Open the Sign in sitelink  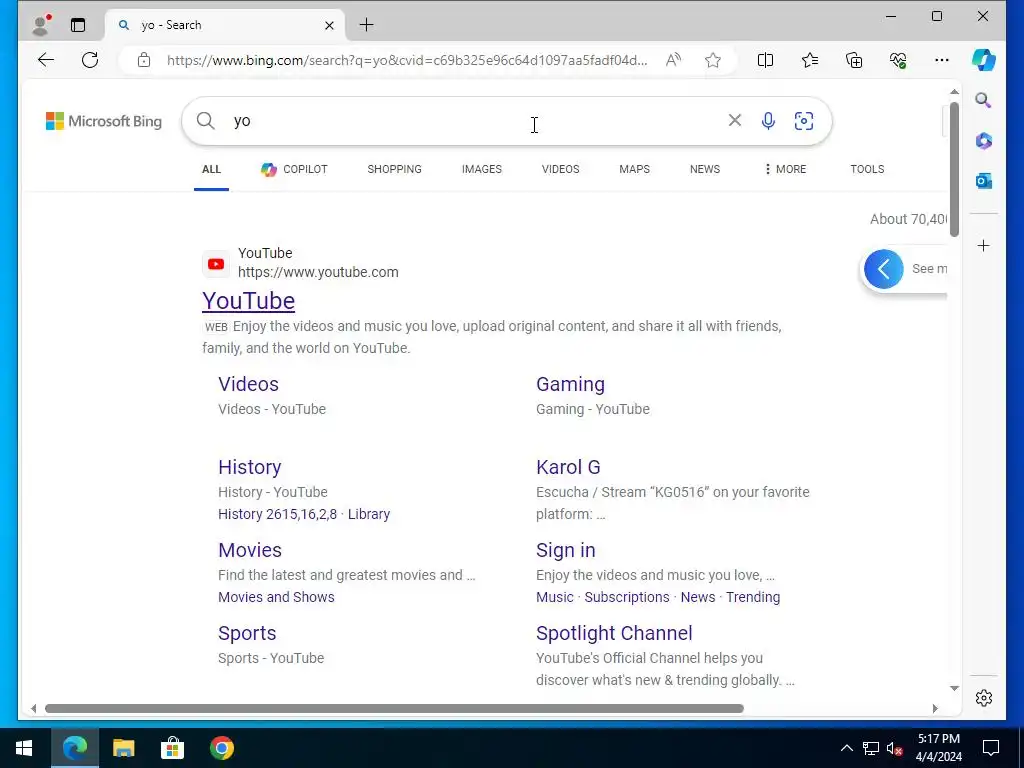tap(566, 551)
